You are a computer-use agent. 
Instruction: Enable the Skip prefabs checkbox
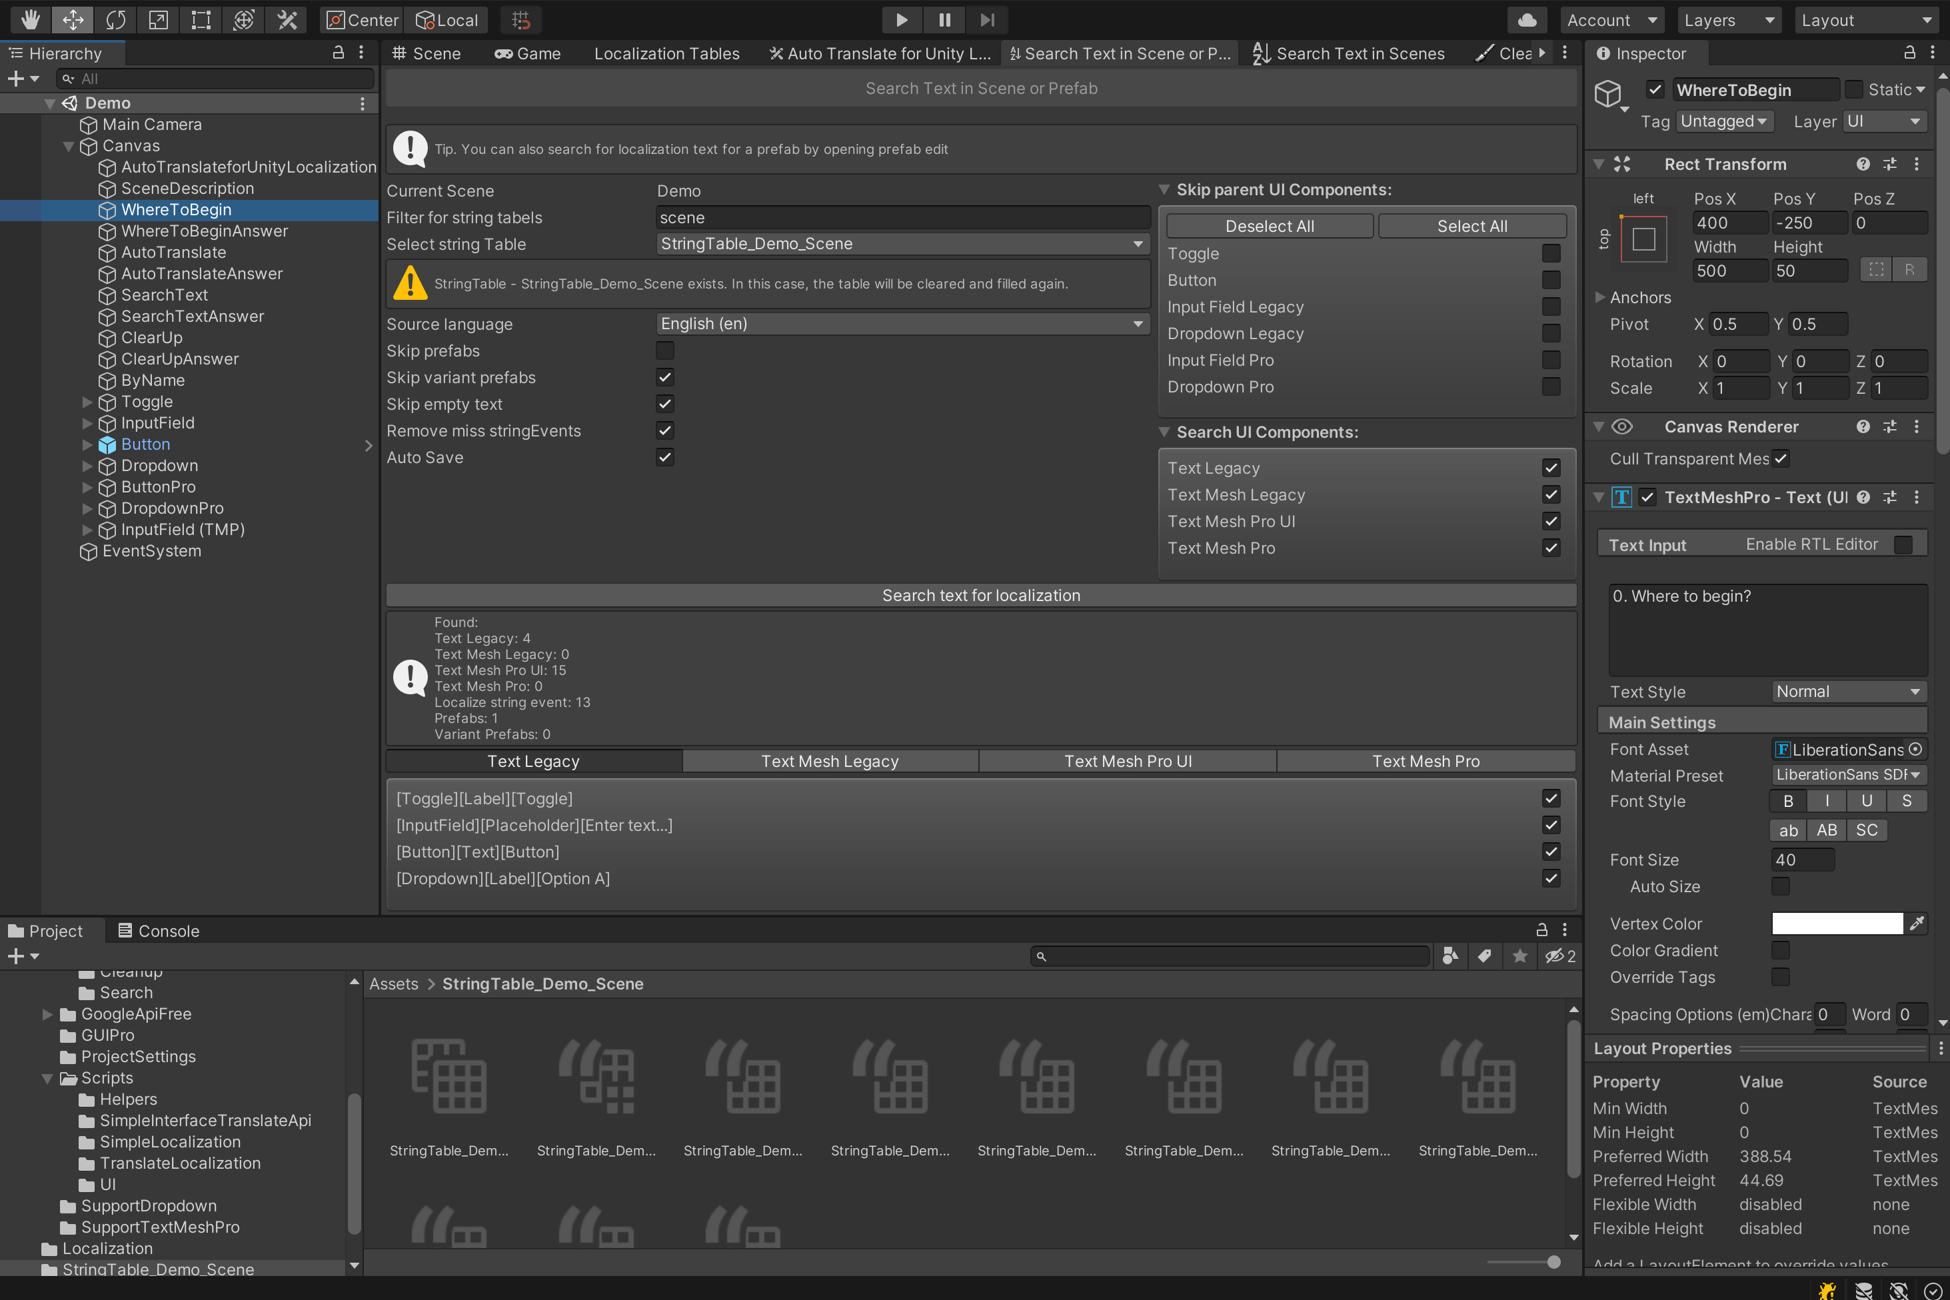(x=665, y=351)
